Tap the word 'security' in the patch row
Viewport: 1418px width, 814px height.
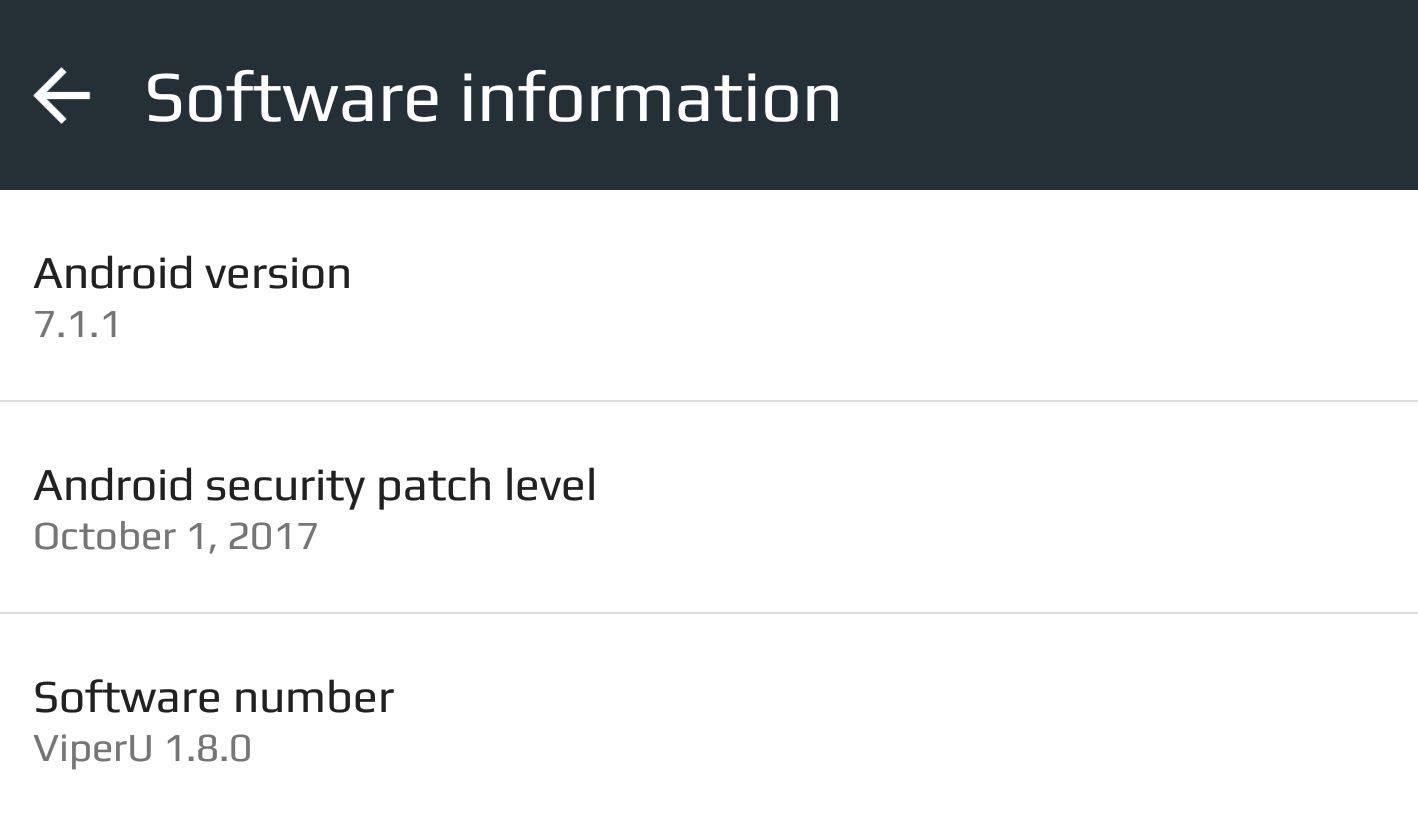click(284, 486)
